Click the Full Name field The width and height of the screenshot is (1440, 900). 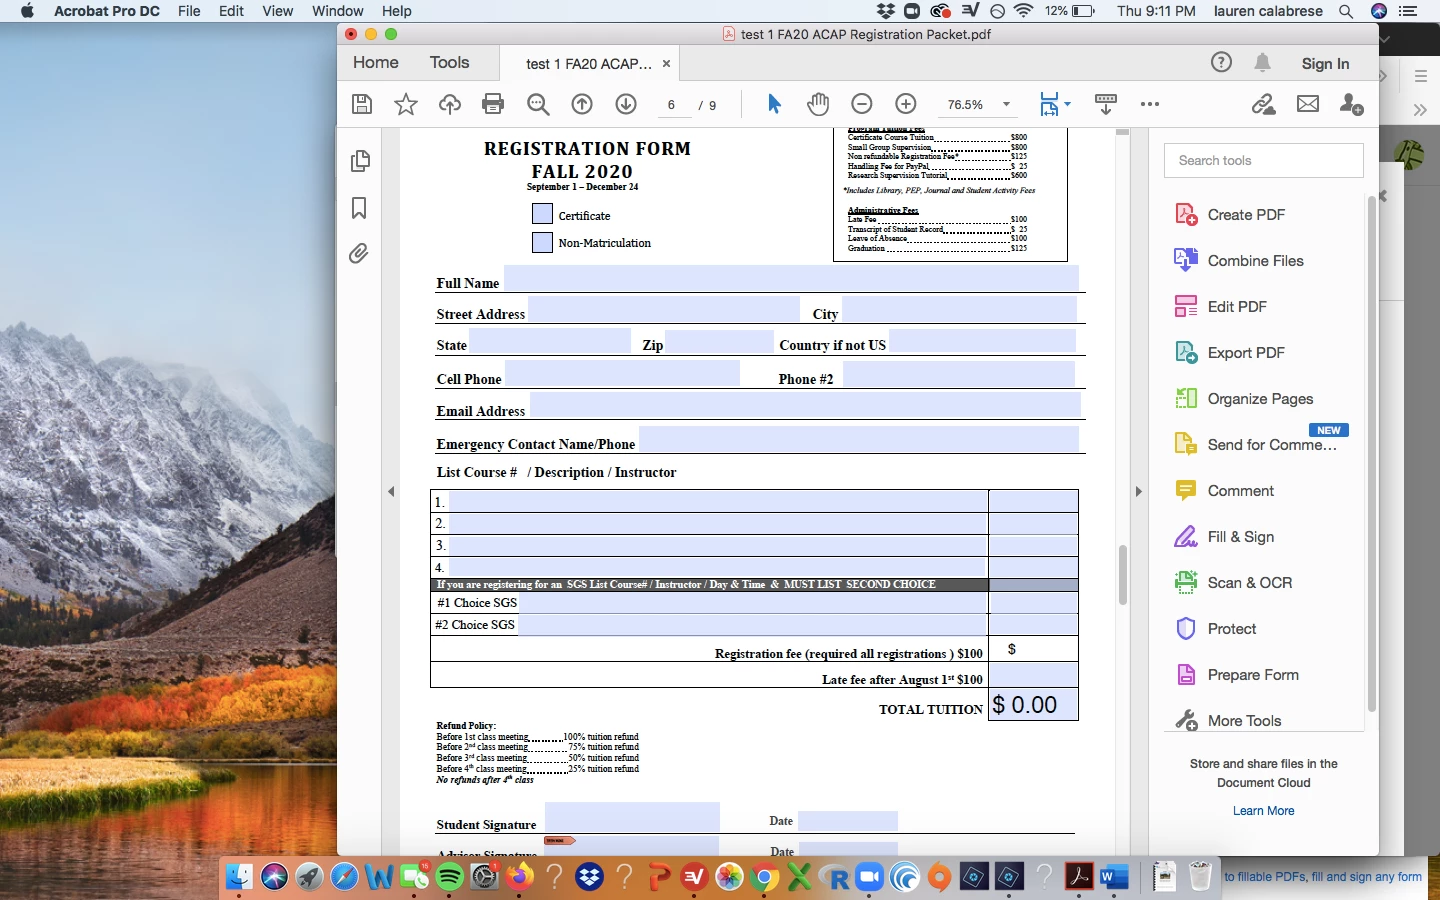click(x=791, y=279)
